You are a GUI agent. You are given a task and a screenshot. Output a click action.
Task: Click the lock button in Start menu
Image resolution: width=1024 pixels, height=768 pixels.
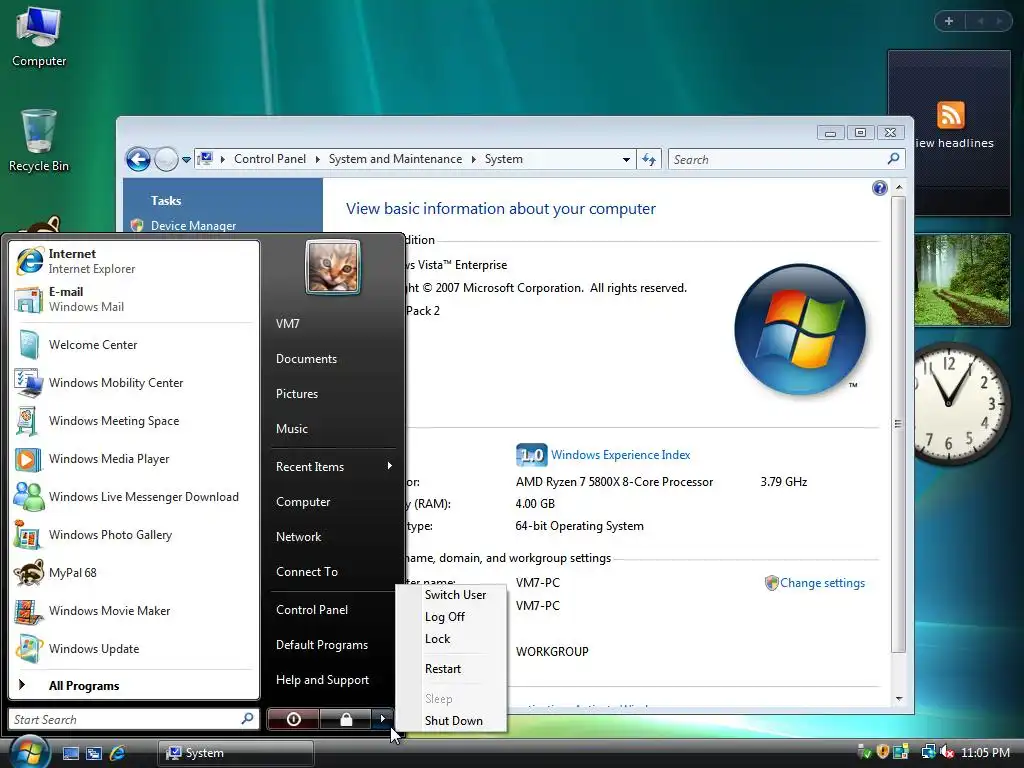click(346, 719)
